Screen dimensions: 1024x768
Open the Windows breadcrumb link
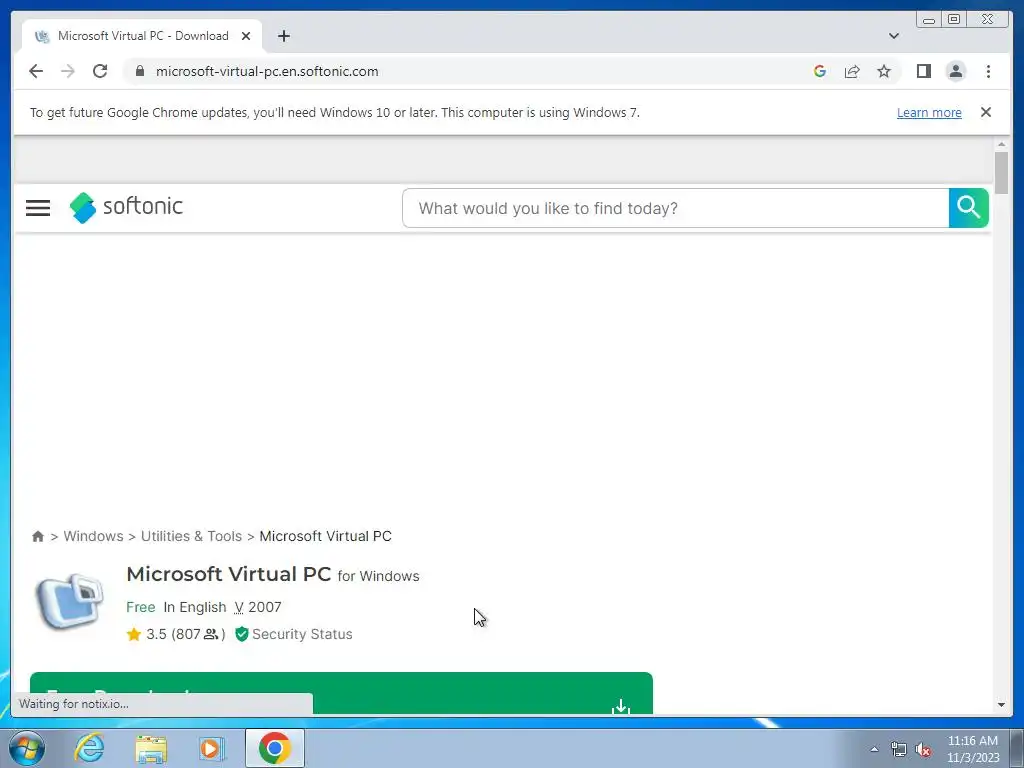pyautogui.click(x=93, y=536)
